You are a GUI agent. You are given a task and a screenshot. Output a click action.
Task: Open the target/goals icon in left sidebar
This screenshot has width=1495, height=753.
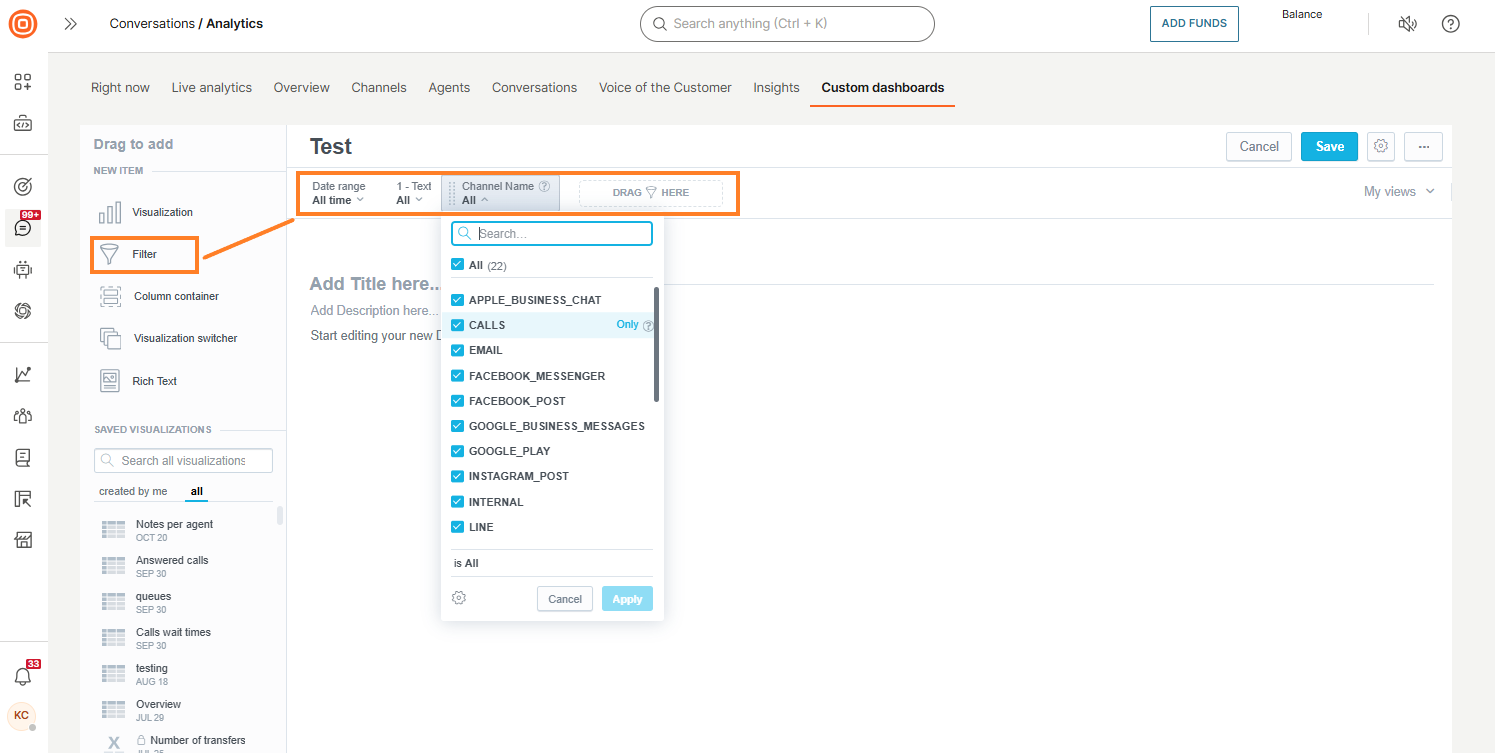click(22, 186)
